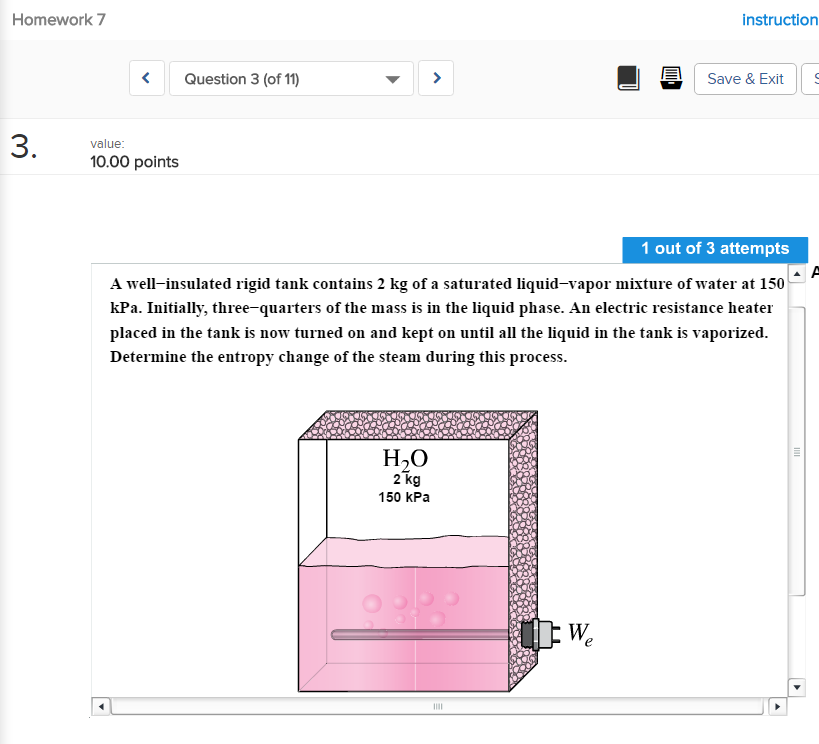Click the up arrow on the vertical scrollbar
The image size is (819, 744).
796,272
